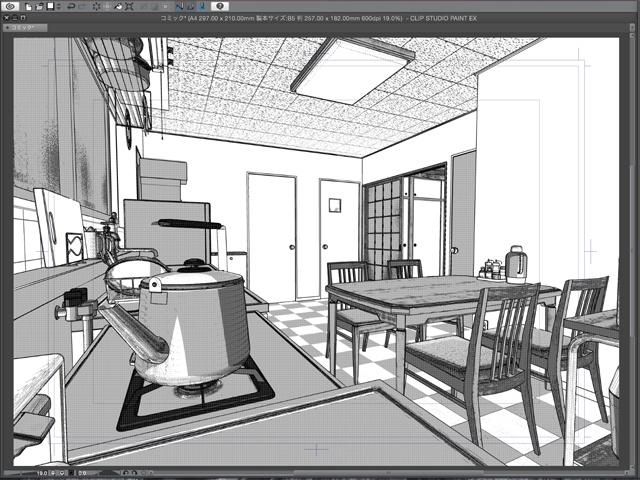Open the help question mark button

coord(220,6)
